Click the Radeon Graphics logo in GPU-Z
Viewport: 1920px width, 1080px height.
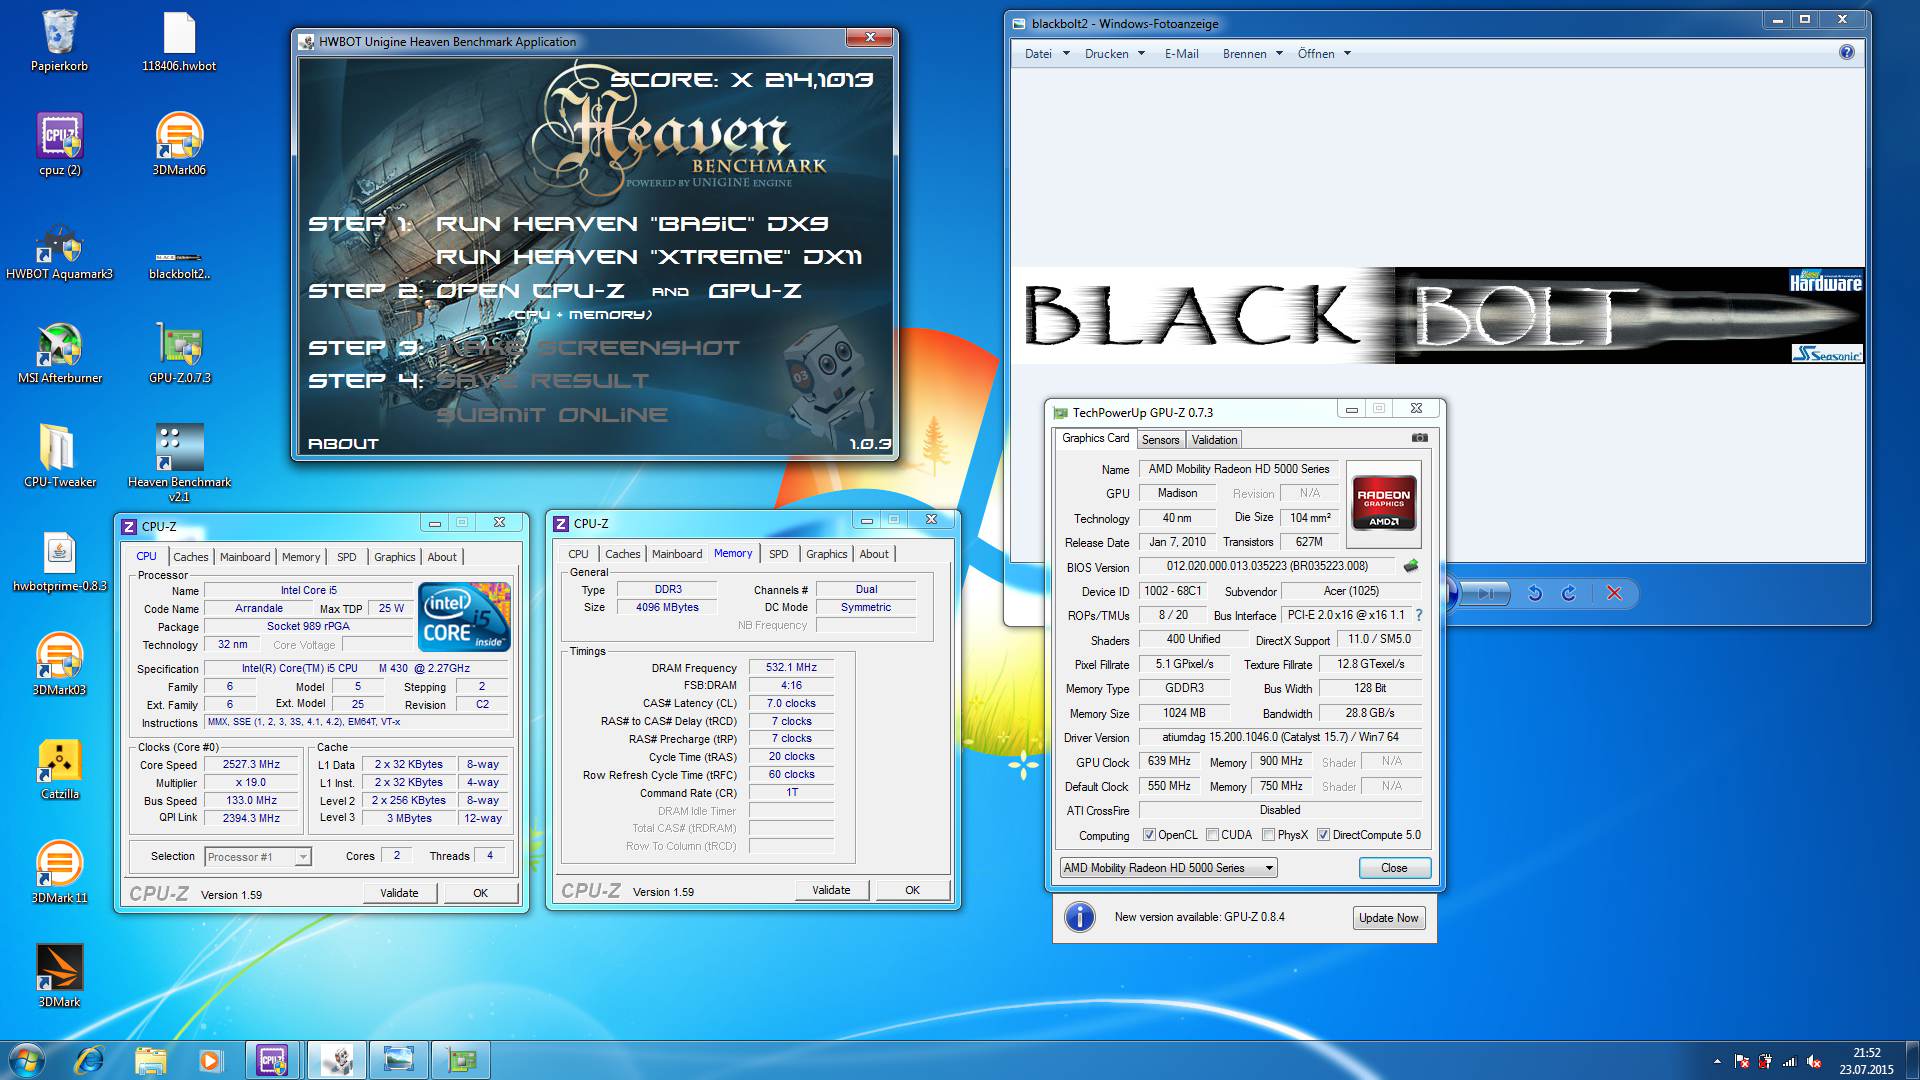point(1383,503)
